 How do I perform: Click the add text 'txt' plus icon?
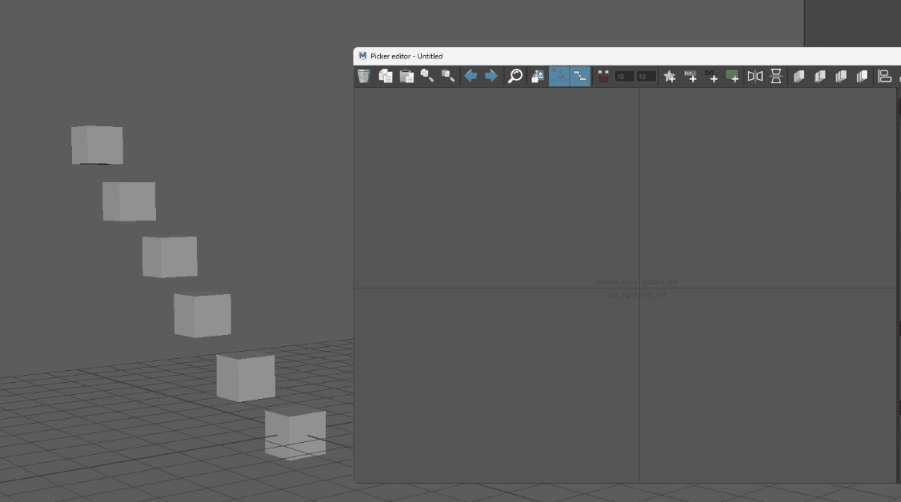tap(711, 76)
